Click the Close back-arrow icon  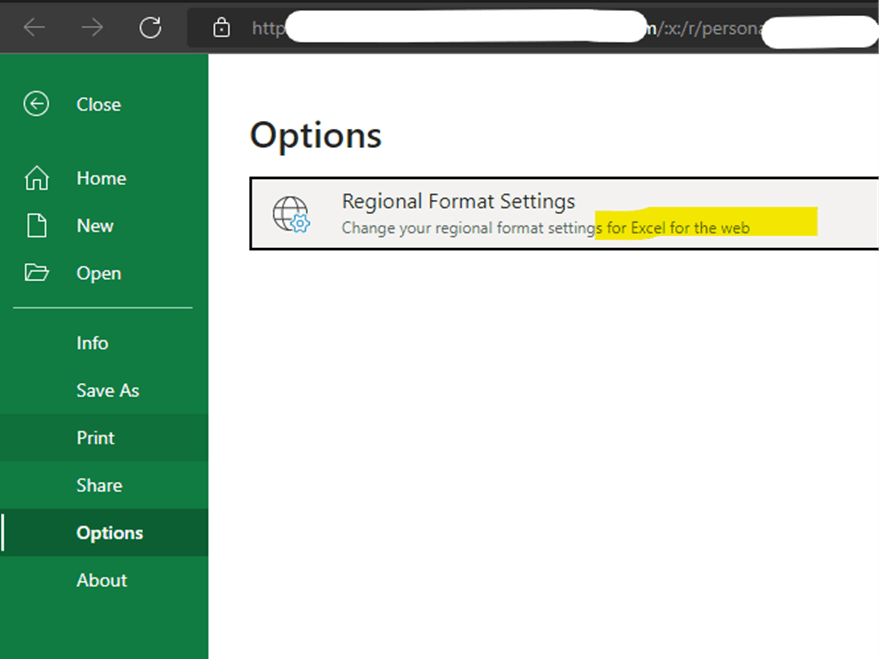coord(36,104)
